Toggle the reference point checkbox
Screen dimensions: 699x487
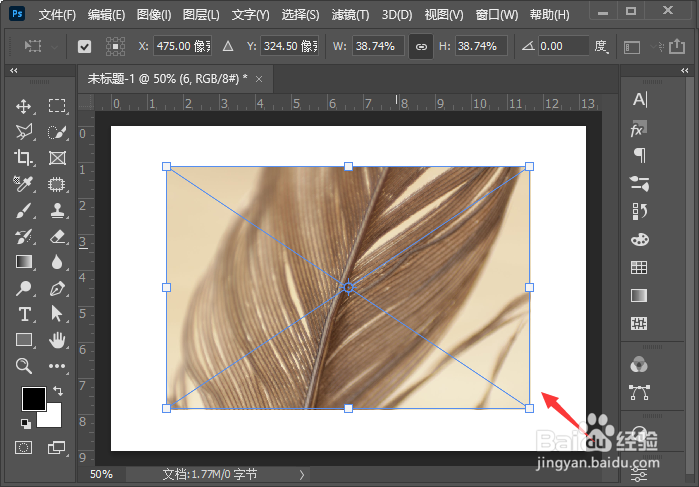[x=84, y=46]
